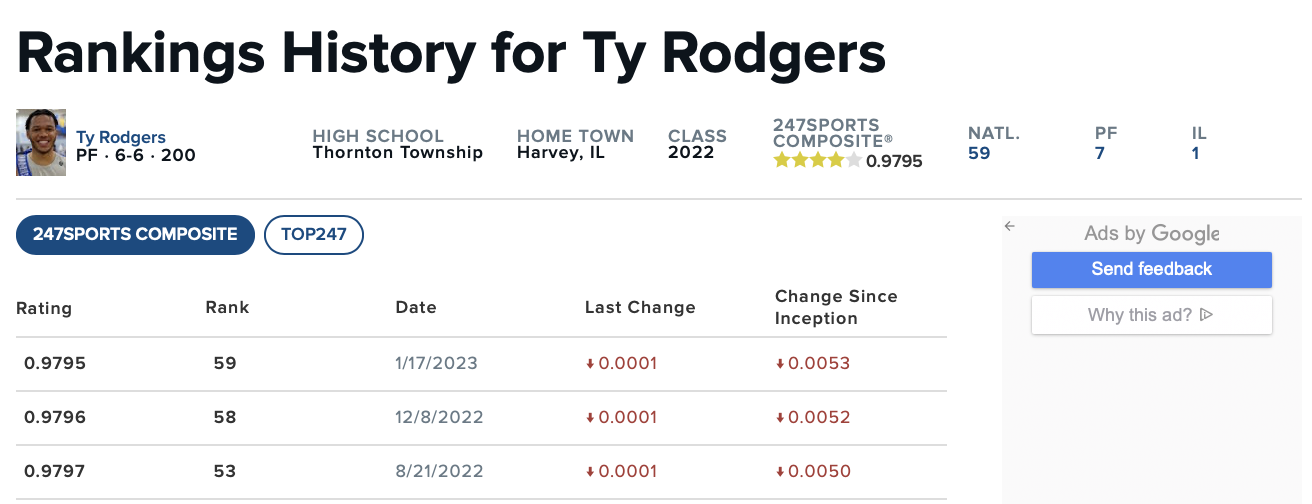Click the down arrow for 8/21/2022 last change

(x=590, y=472)
